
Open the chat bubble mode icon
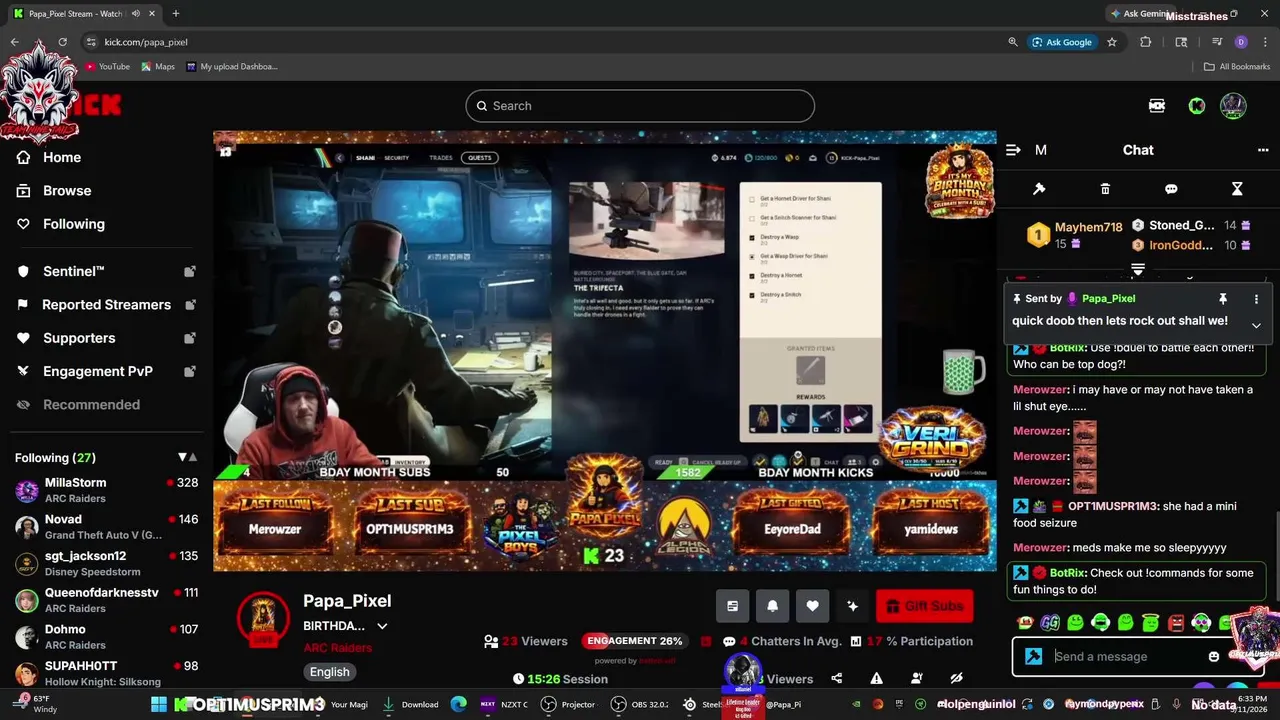click(x=1171, y=189)
